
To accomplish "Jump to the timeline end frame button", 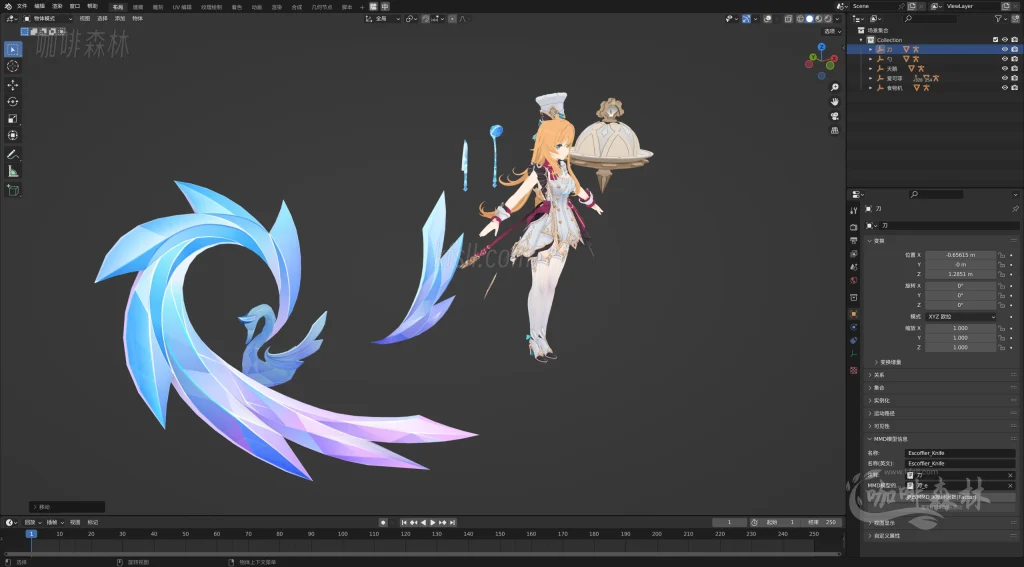I will (452, 523).
